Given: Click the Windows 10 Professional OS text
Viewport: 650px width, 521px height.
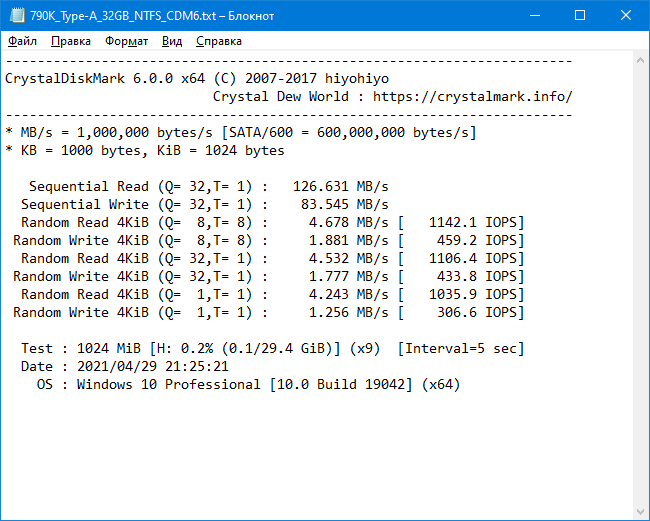Looking at the screenshot, I should tap(169, 384).
